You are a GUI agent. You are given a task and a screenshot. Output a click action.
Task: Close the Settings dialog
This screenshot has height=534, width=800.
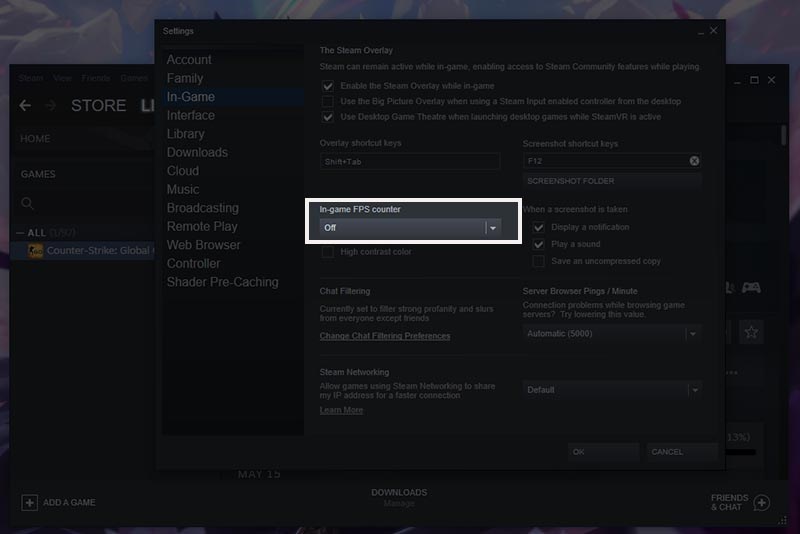(x=713, y=31)
